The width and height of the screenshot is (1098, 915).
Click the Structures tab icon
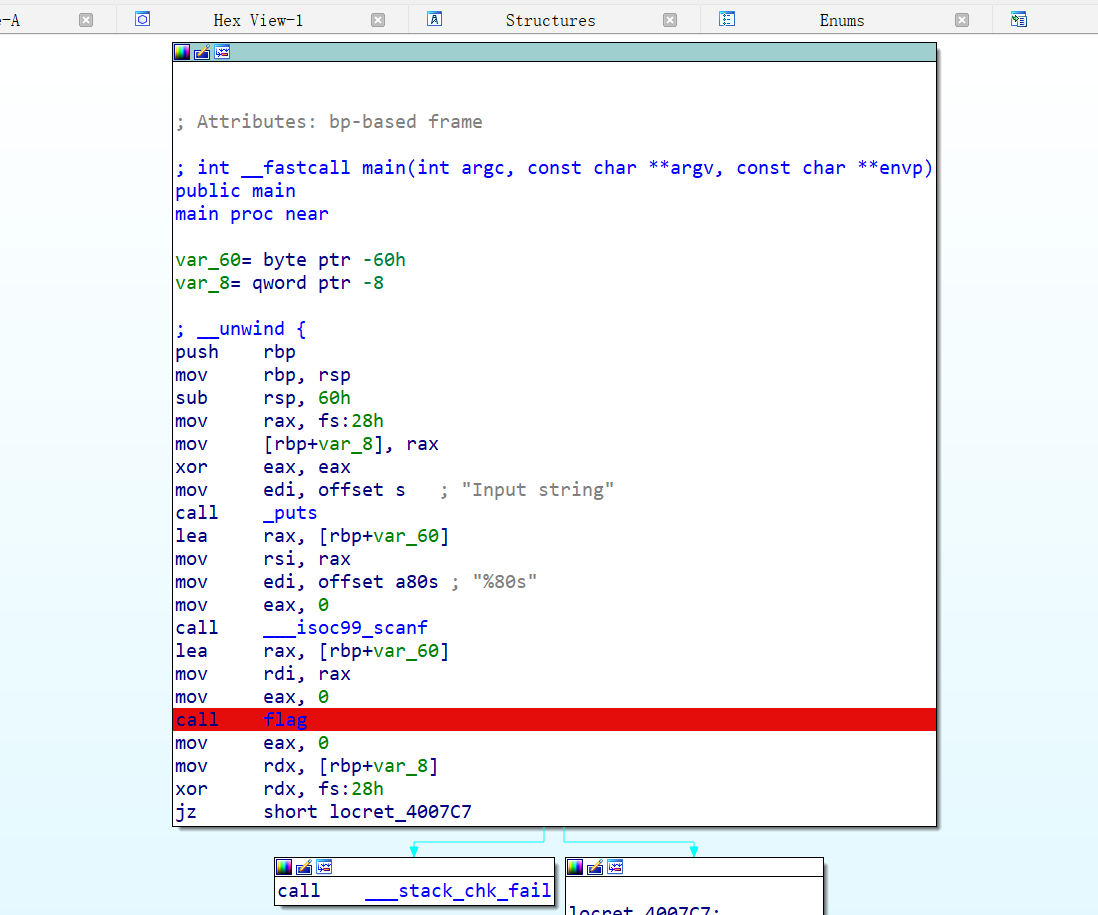click(434, 19)
